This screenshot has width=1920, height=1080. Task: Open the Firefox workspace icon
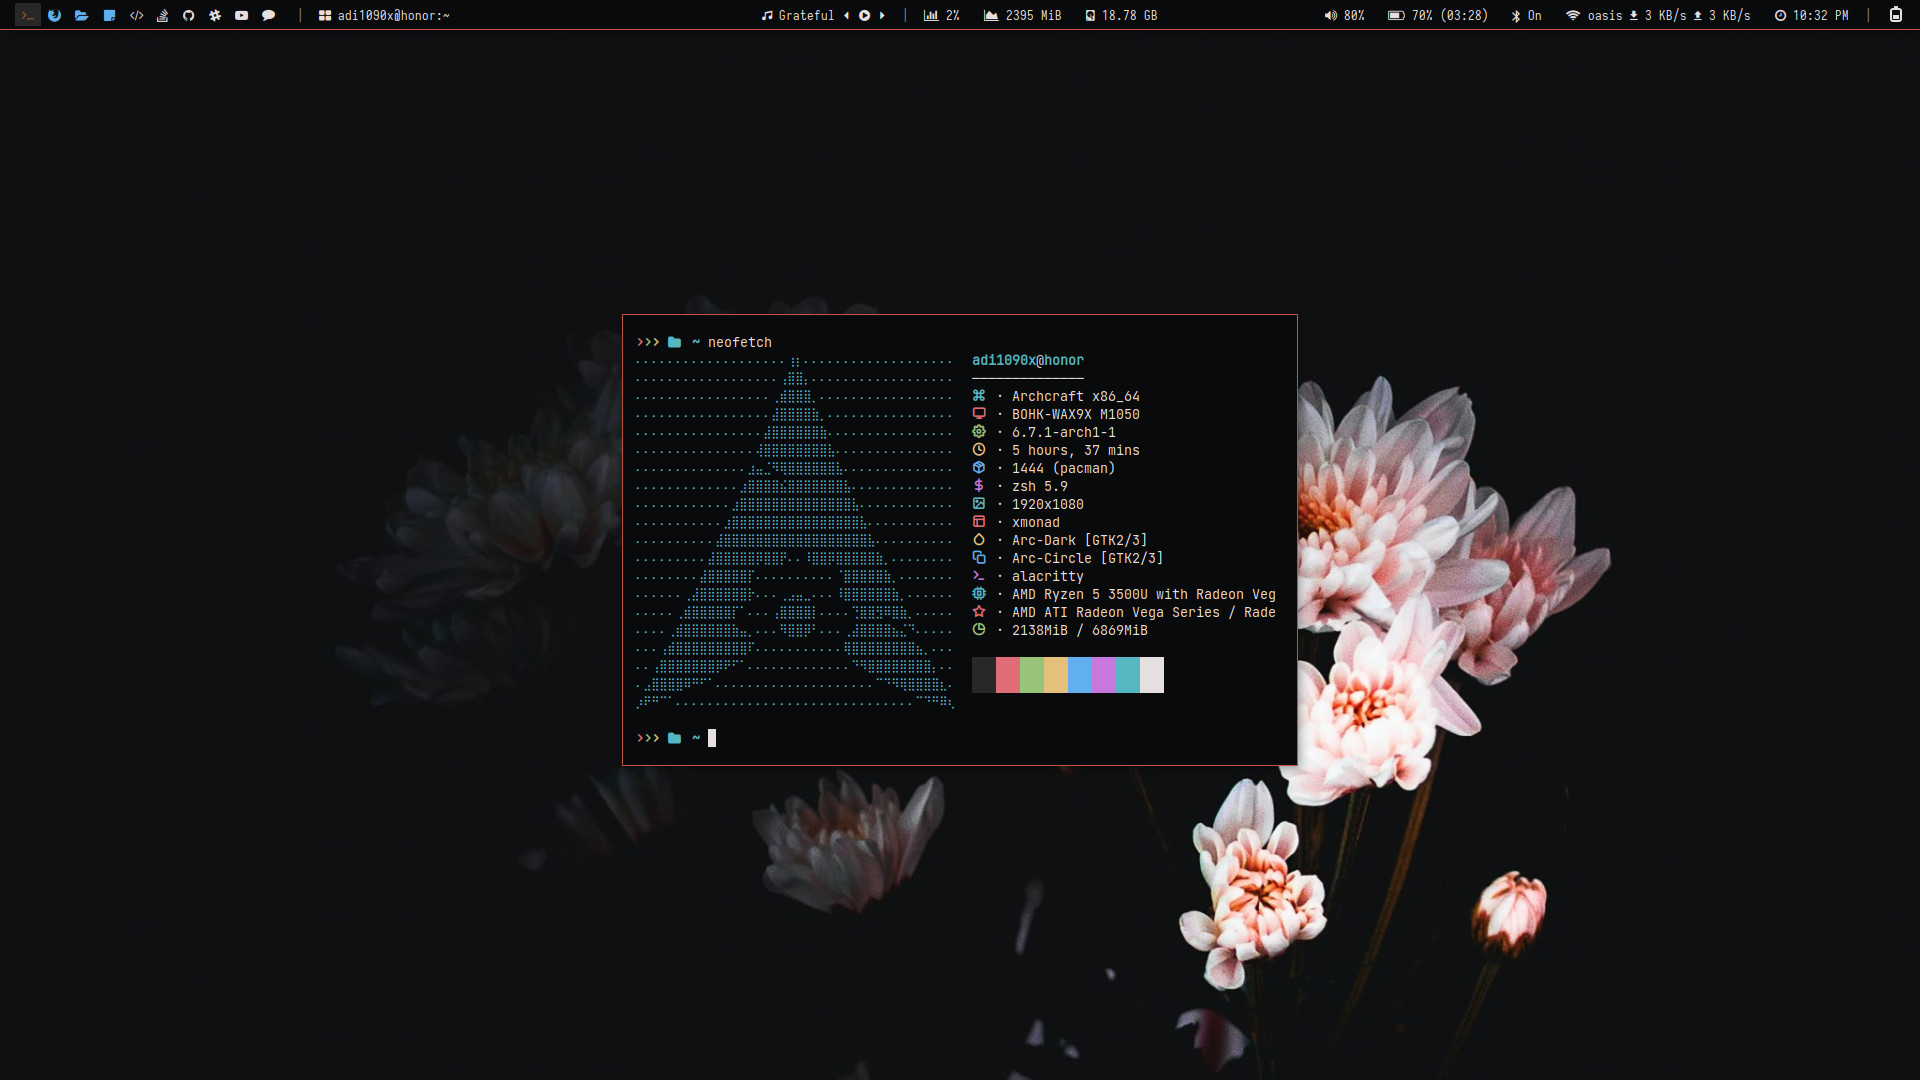54,15
